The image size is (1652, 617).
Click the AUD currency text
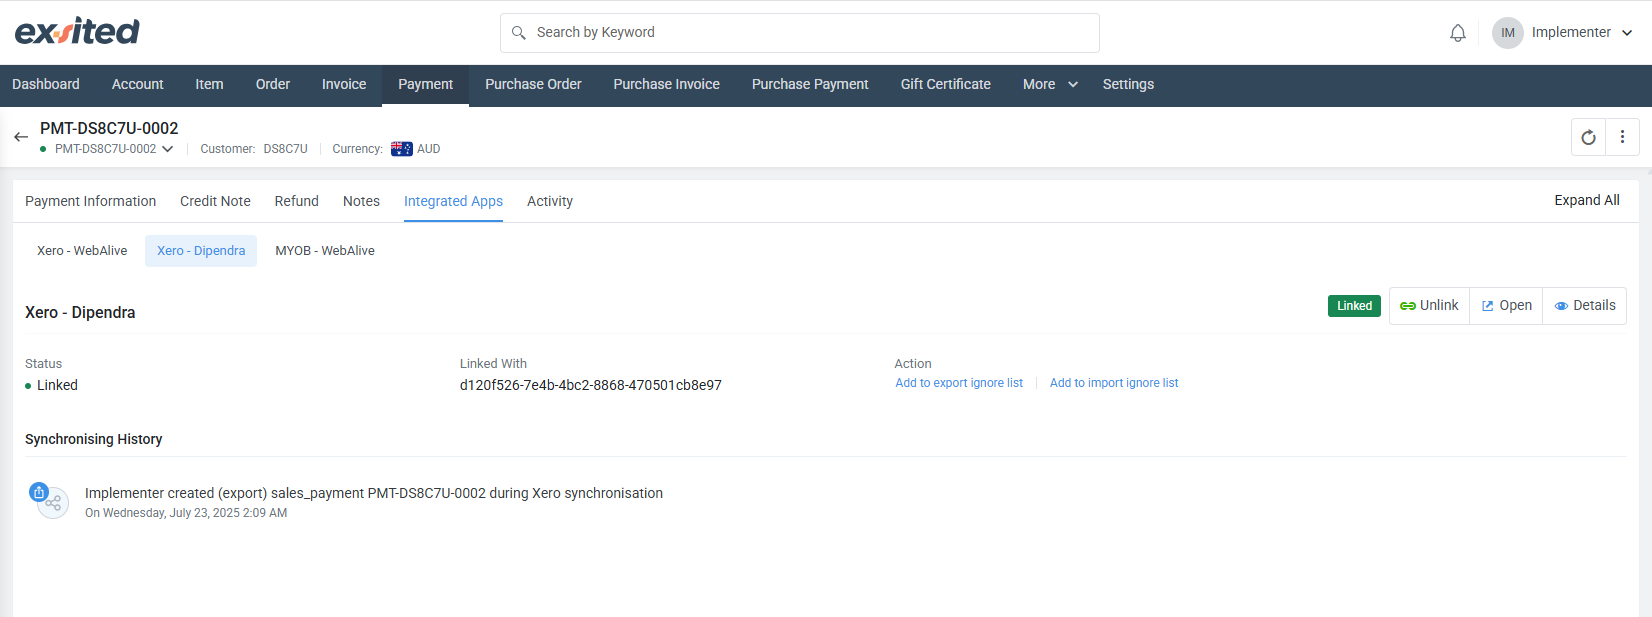coord(429,149)
